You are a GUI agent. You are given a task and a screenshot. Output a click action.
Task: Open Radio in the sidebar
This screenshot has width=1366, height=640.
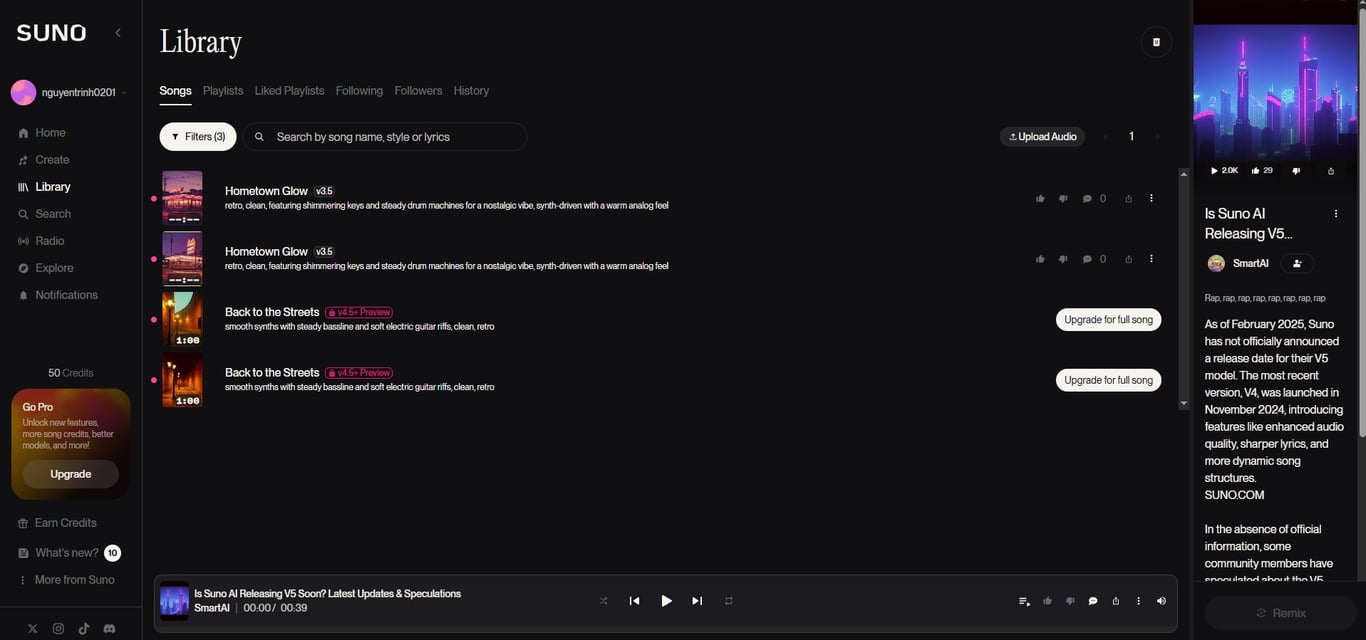(x=49, y=241)
